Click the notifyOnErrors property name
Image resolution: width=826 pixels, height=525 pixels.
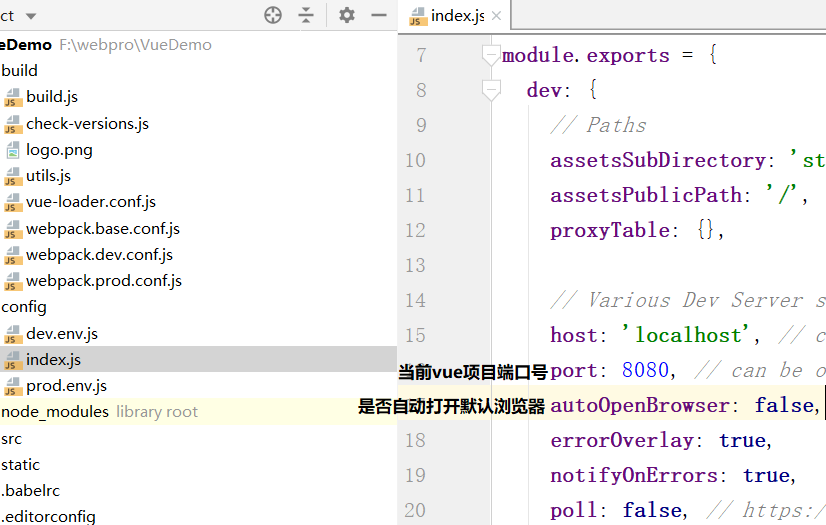(634, 476)
